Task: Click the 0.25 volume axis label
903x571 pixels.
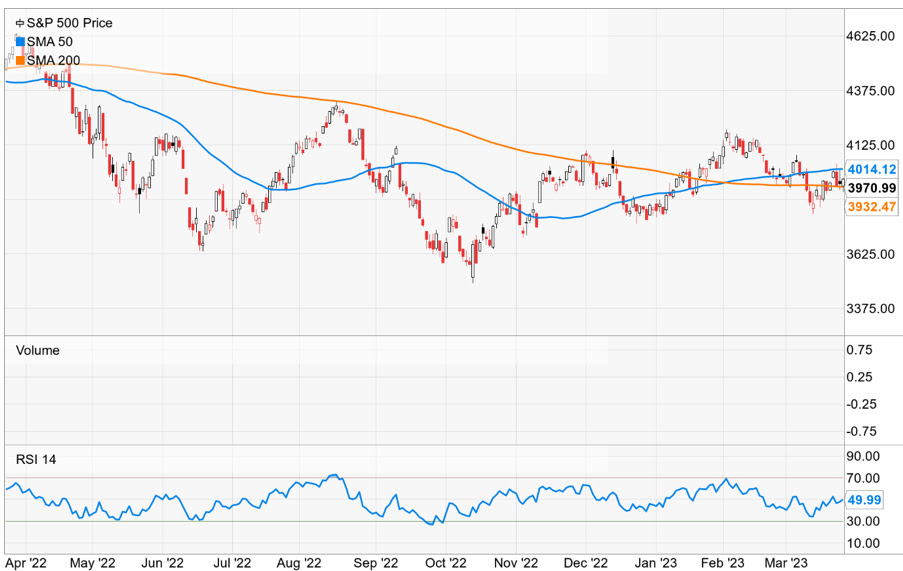Action: coord(859,377)
